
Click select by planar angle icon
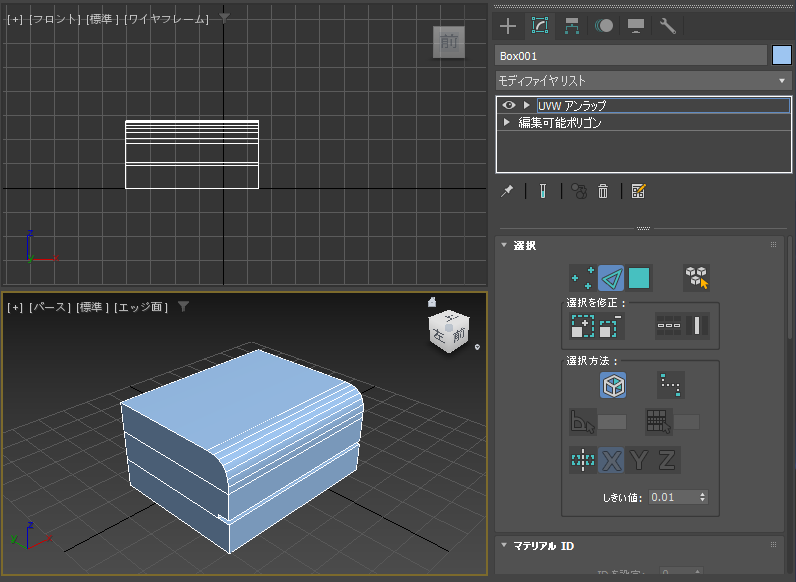[x=583, y=422]
